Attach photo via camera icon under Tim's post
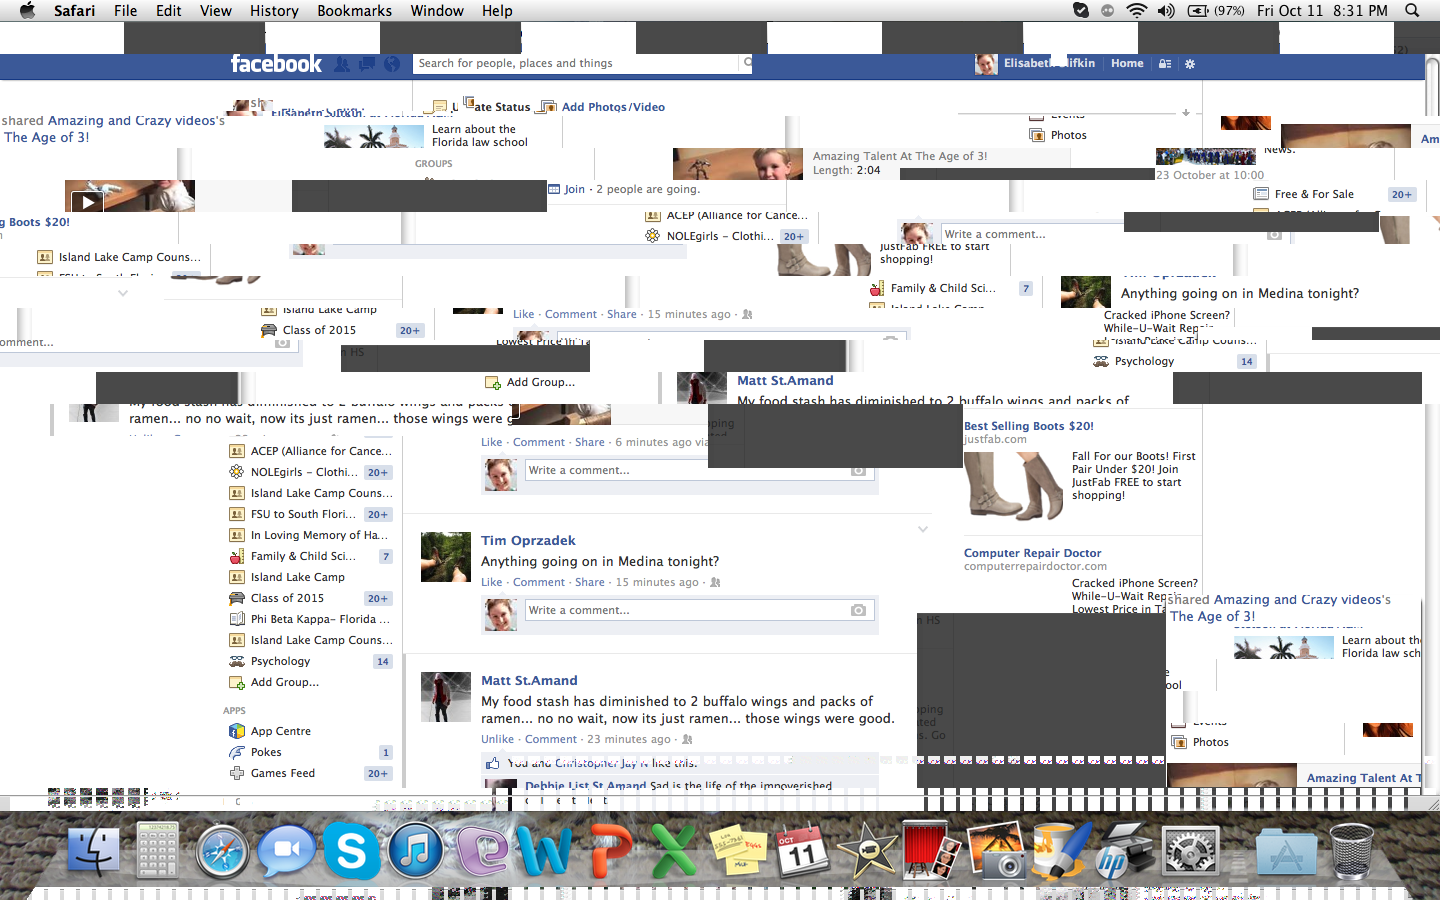 tap(858, 610)
